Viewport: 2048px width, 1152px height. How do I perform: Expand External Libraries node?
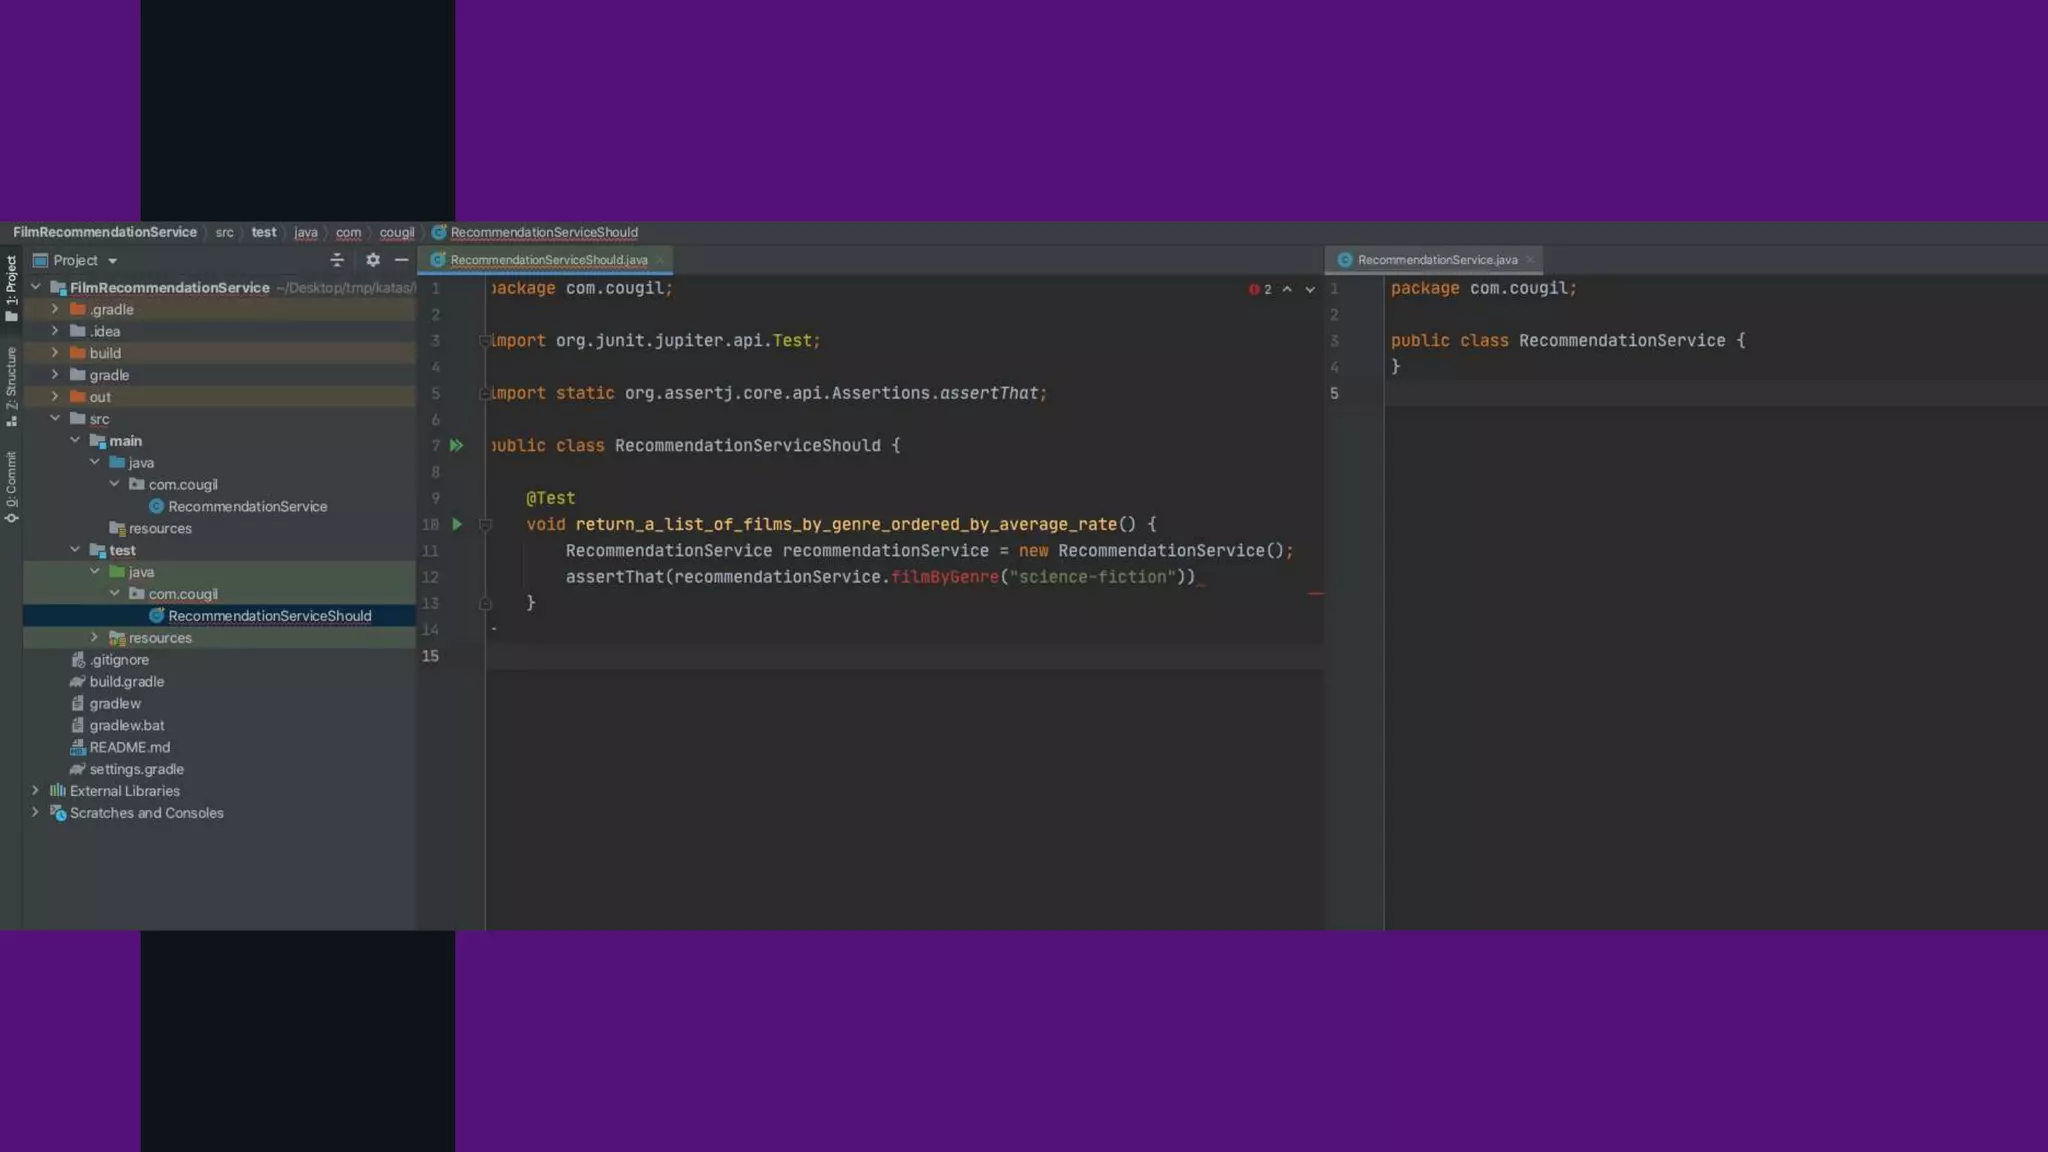point(35,791)
